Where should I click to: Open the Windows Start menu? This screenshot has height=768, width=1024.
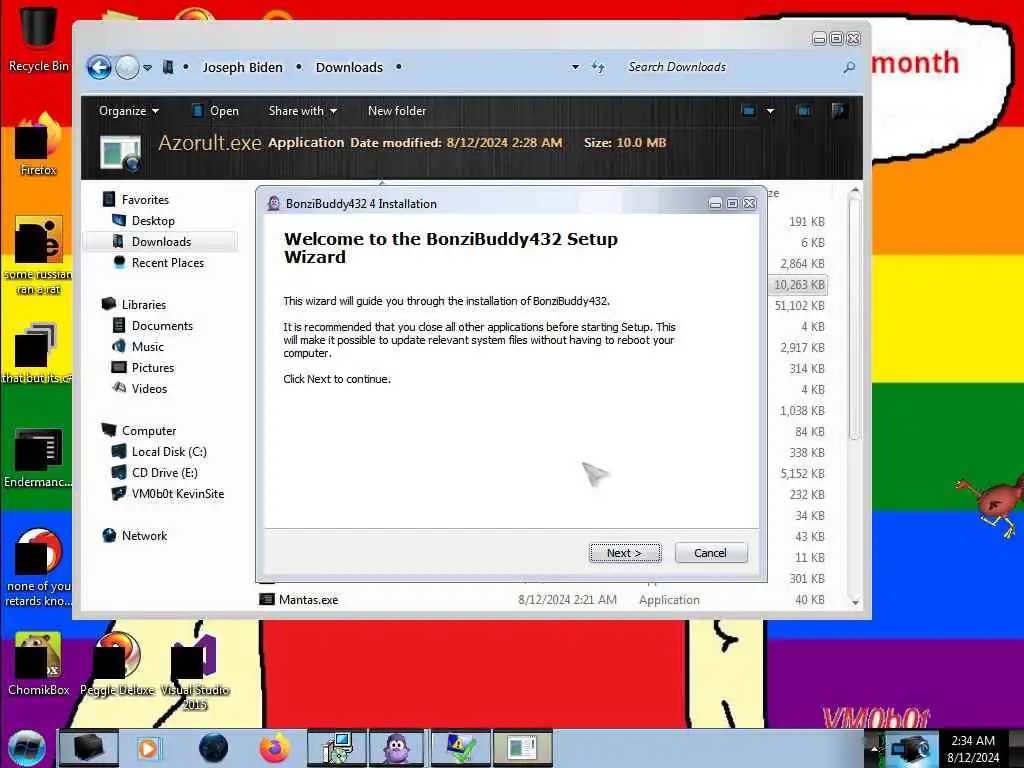[x=26, y=748]
